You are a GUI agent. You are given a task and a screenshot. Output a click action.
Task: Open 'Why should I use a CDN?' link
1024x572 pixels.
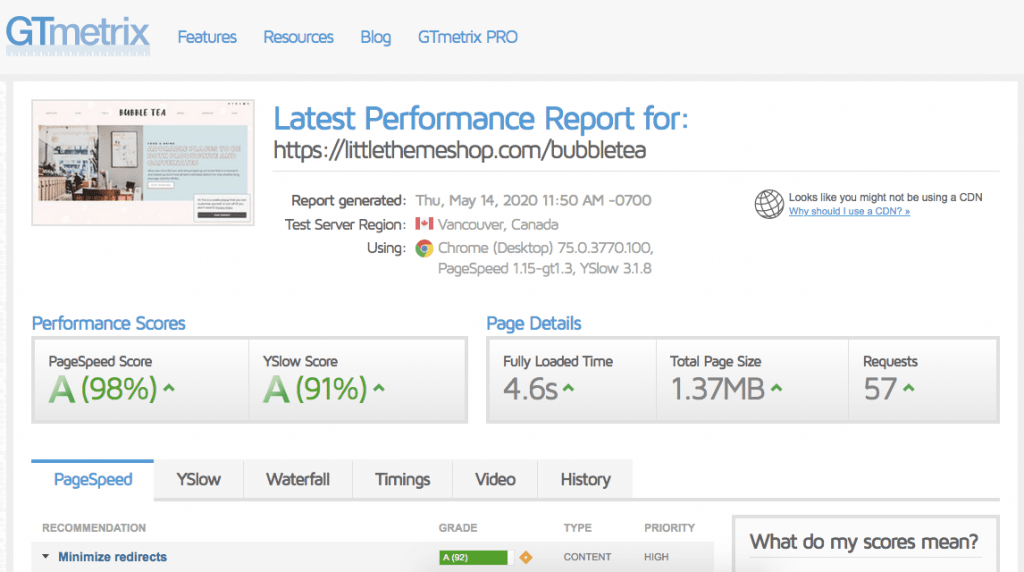849,212
